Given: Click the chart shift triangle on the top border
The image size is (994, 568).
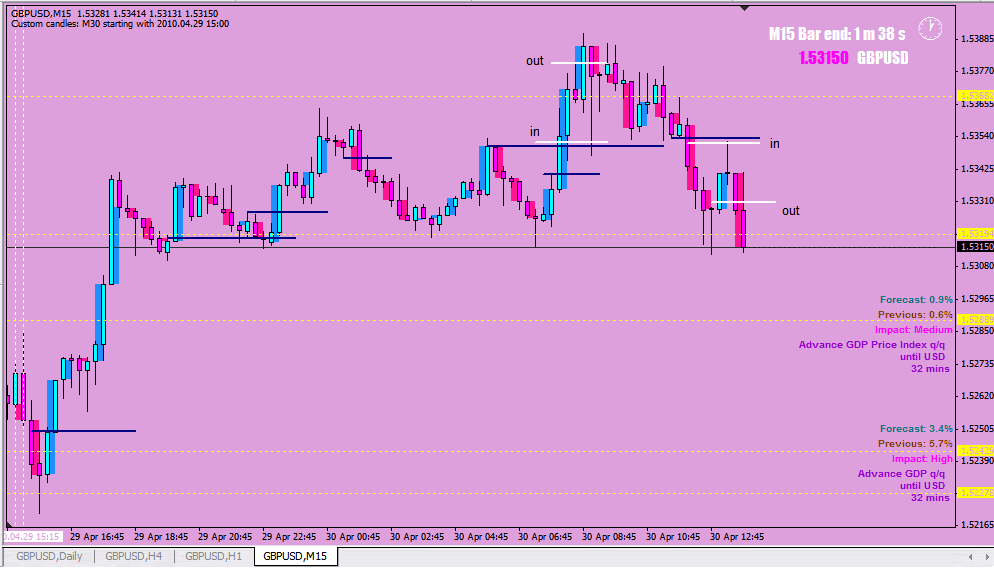Looking at the screenshot, I should click(x=745, y=8).
